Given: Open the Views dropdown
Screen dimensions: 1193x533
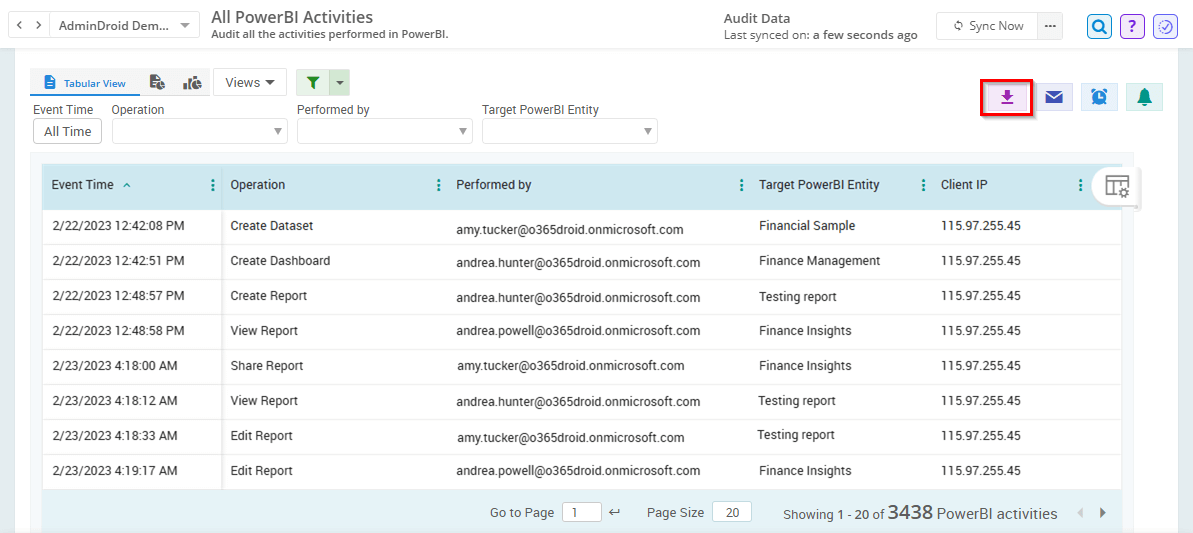Looking at the screenshot, I should tap(250, 82).
